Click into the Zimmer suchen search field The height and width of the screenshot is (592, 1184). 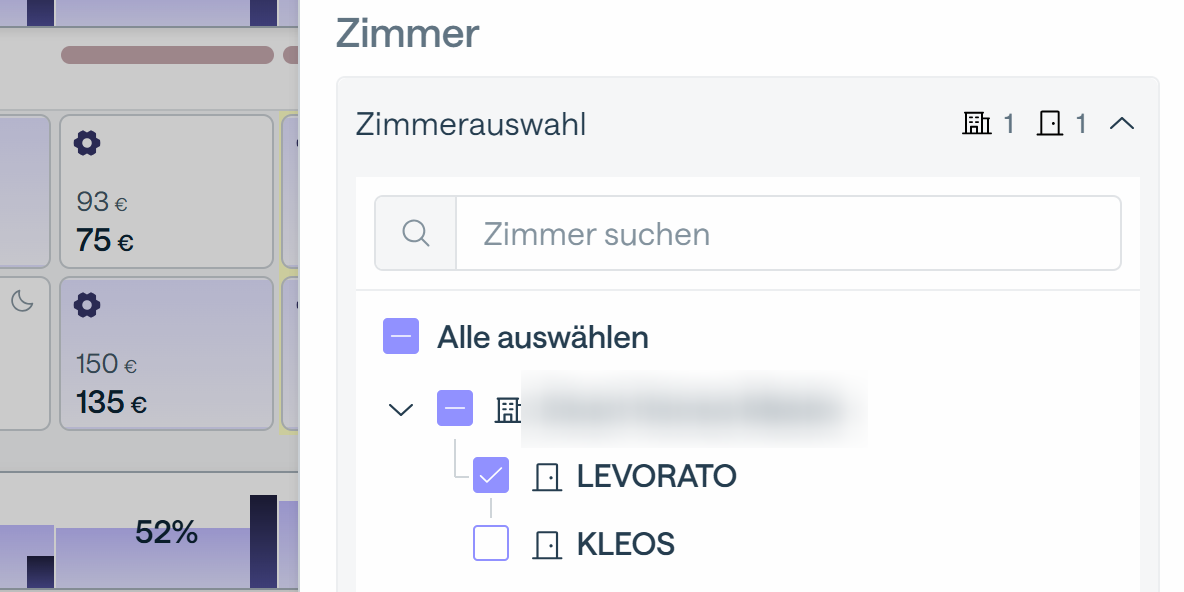(x=787, y=234)
